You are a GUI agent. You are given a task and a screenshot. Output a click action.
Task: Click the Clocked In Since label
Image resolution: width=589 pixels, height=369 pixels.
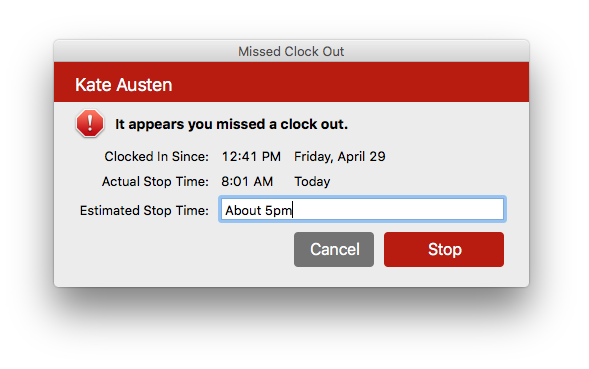(x=156, y=156)
